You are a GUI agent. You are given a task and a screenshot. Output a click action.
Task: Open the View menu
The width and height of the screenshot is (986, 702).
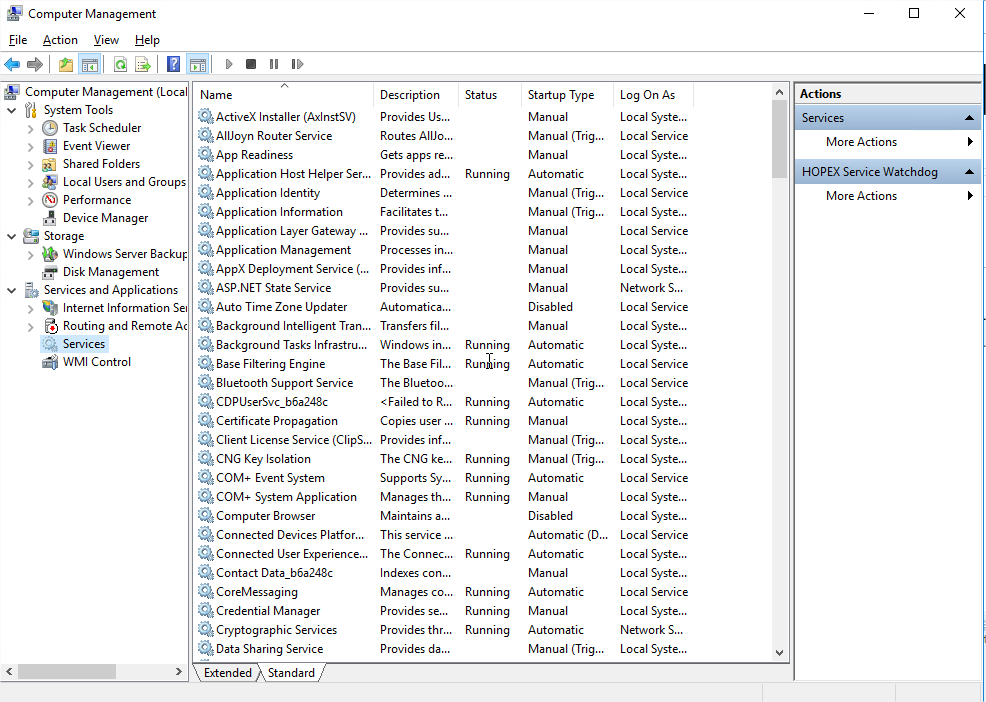click(x=106, y=40)
